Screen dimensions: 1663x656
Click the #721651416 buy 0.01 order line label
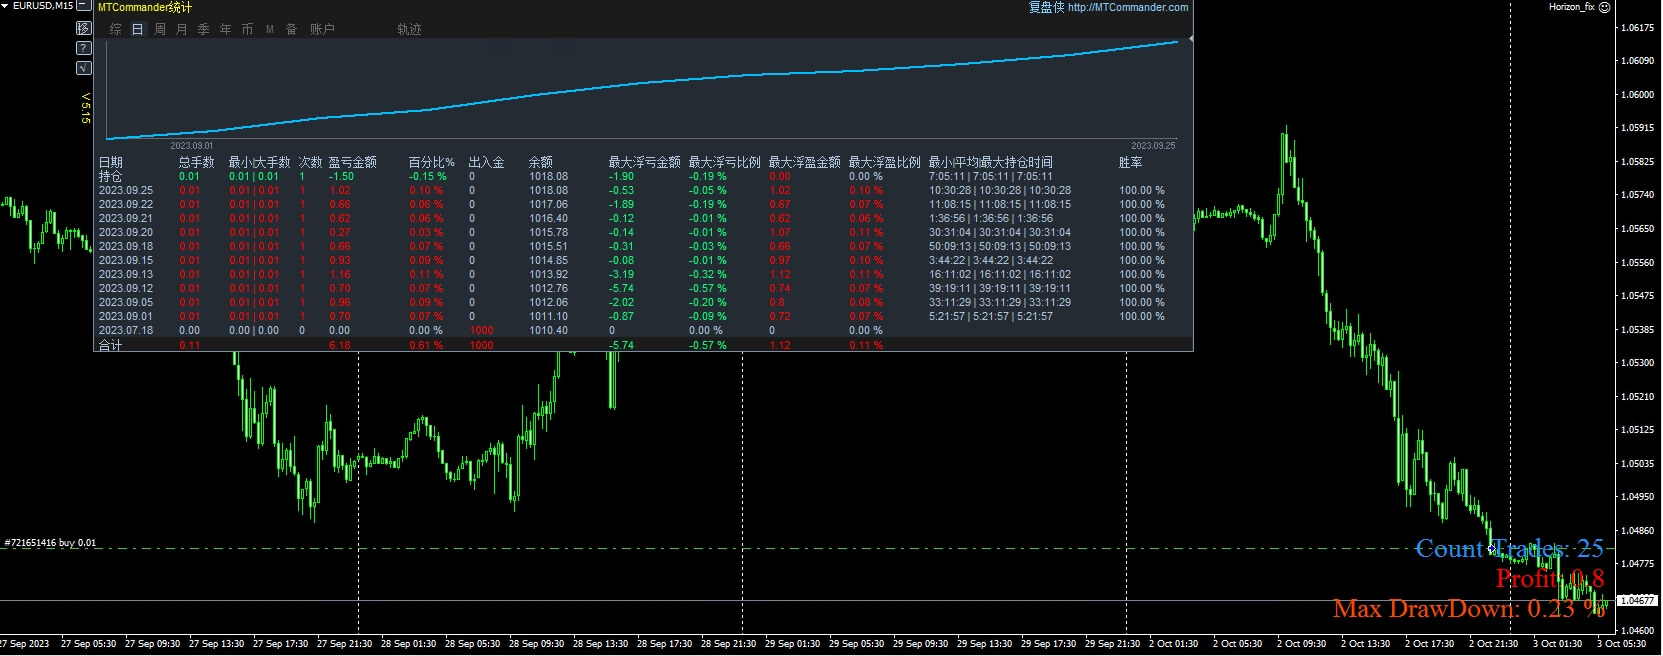click(x=51, y=543)
